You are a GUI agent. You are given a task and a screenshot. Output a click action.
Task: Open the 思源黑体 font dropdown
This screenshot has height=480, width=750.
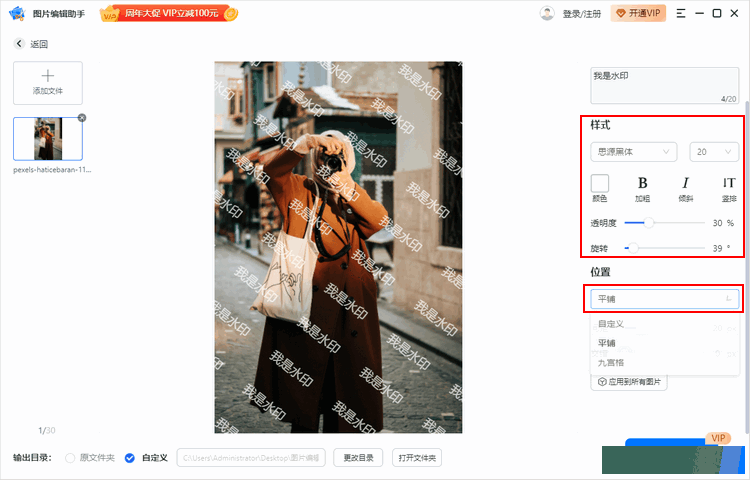click(x=633, y=152)
